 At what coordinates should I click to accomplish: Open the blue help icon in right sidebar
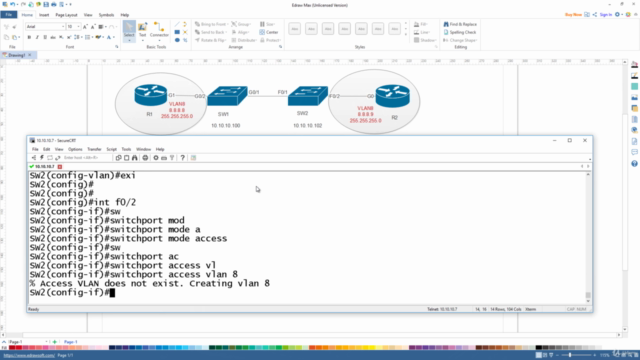point(634,163)
